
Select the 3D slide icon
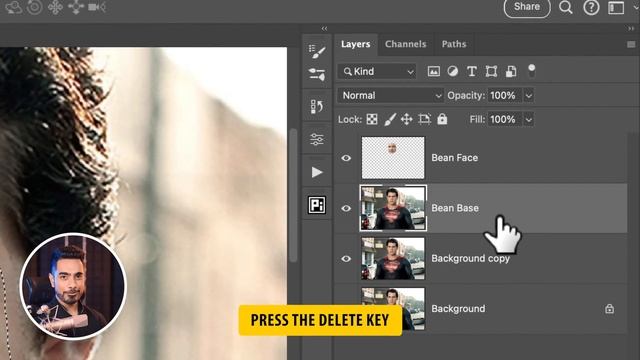click(x=76, y=7)
